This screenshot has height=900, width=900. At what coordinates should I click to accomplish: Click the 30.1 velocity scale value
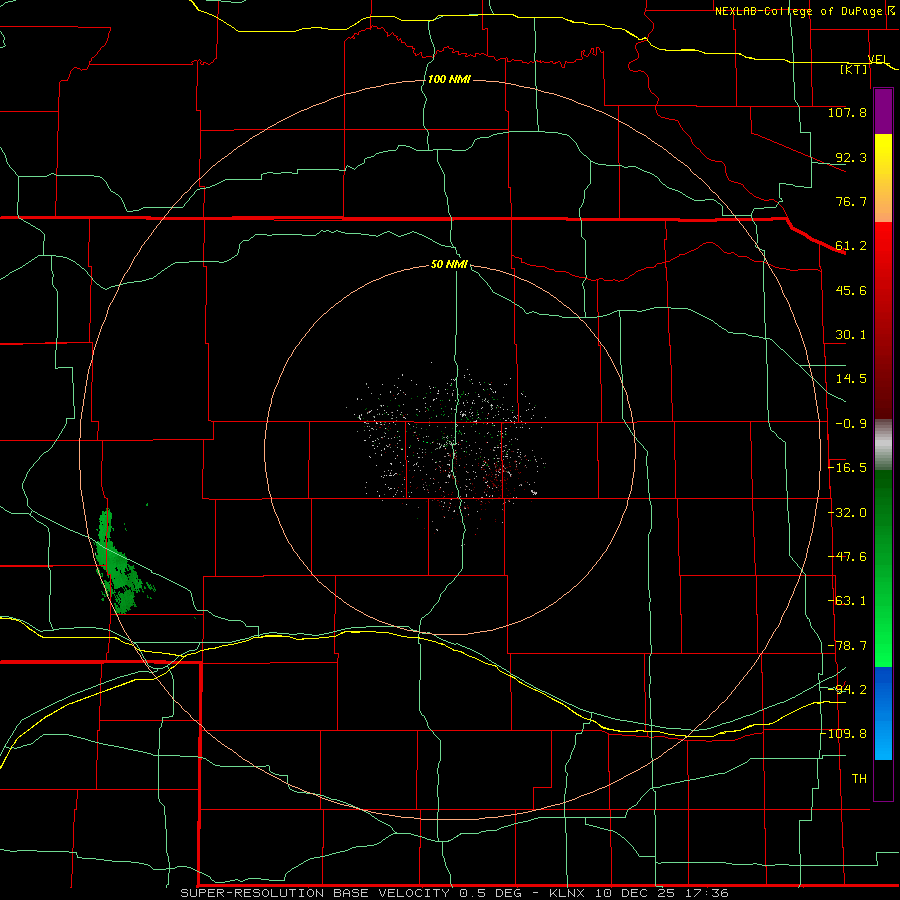pyautogui.click(x=851, y=335)
